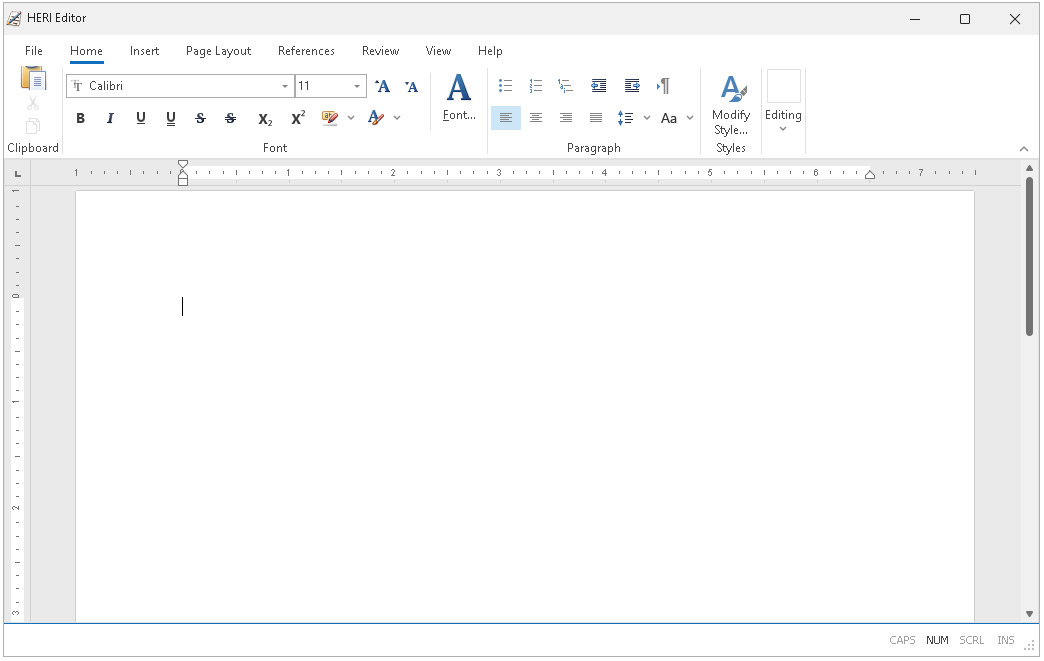Collapse the ribbon with the chevron

tap(1024, 148)
